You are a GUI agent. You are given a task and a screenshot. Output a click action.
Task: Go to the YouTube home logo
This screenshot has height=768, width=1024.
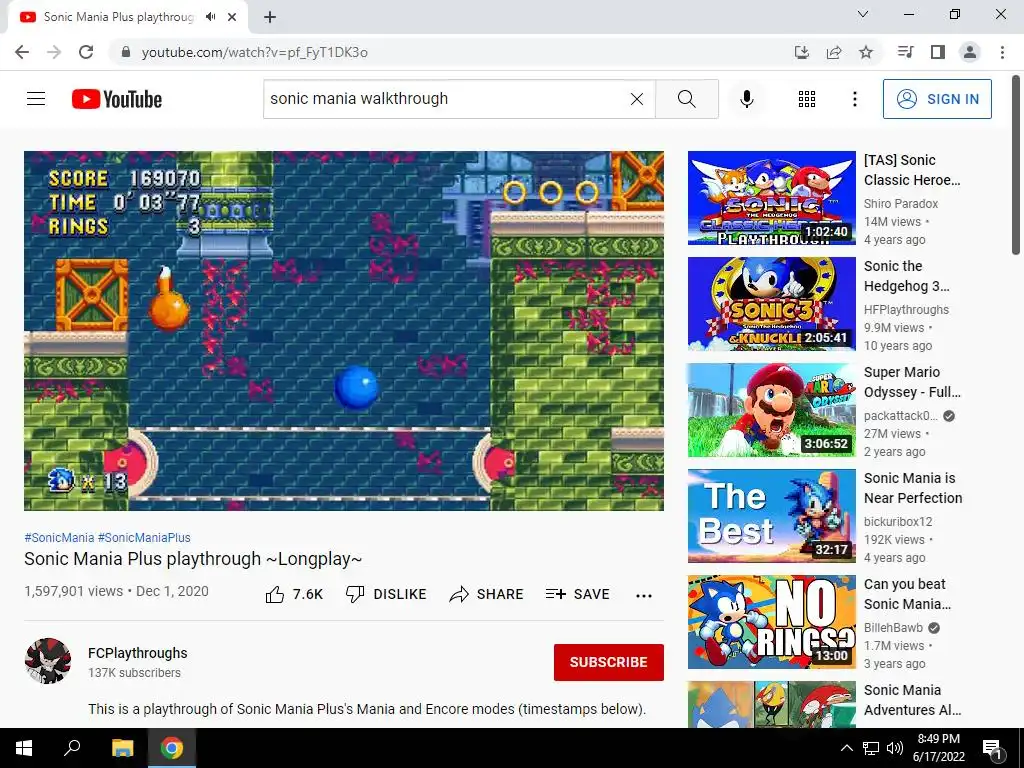point(117,99)
